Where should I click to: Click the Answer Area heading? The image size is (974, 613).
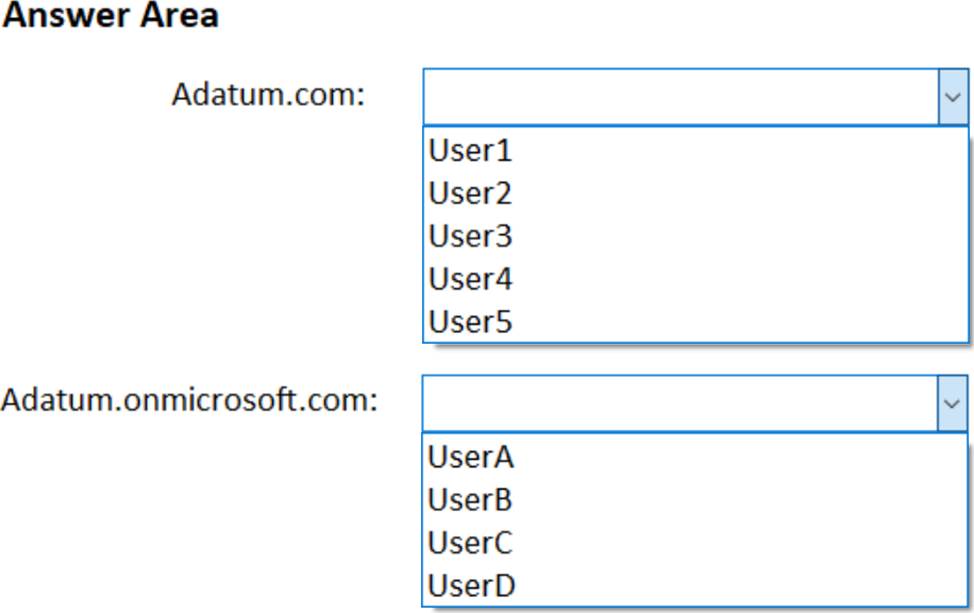tap(111, 15)
